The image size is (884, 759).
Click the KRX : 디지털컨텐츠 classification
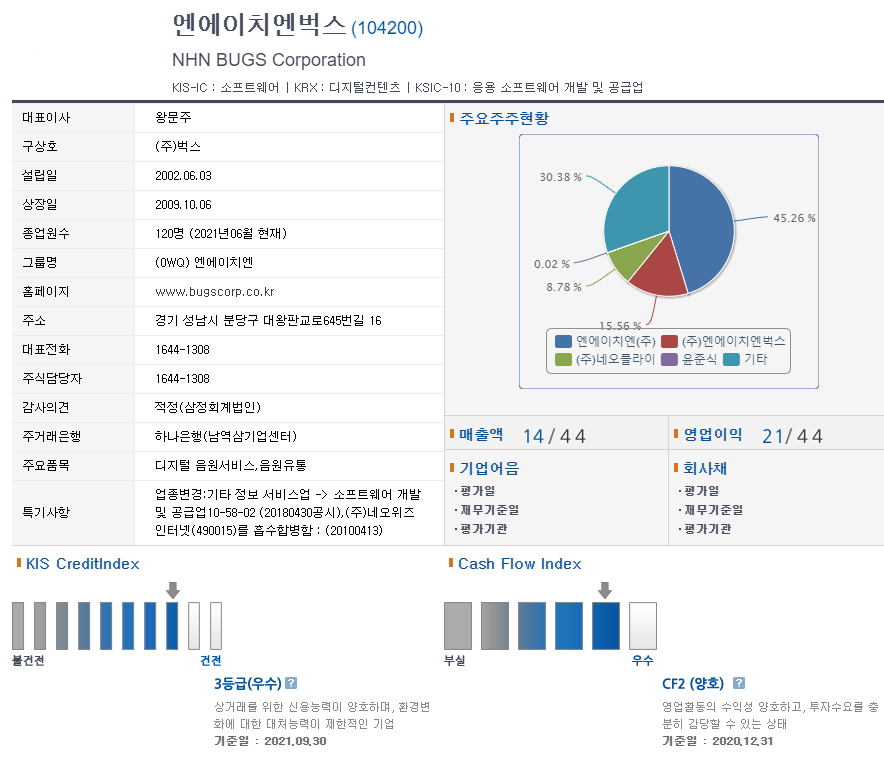point(347,87)
